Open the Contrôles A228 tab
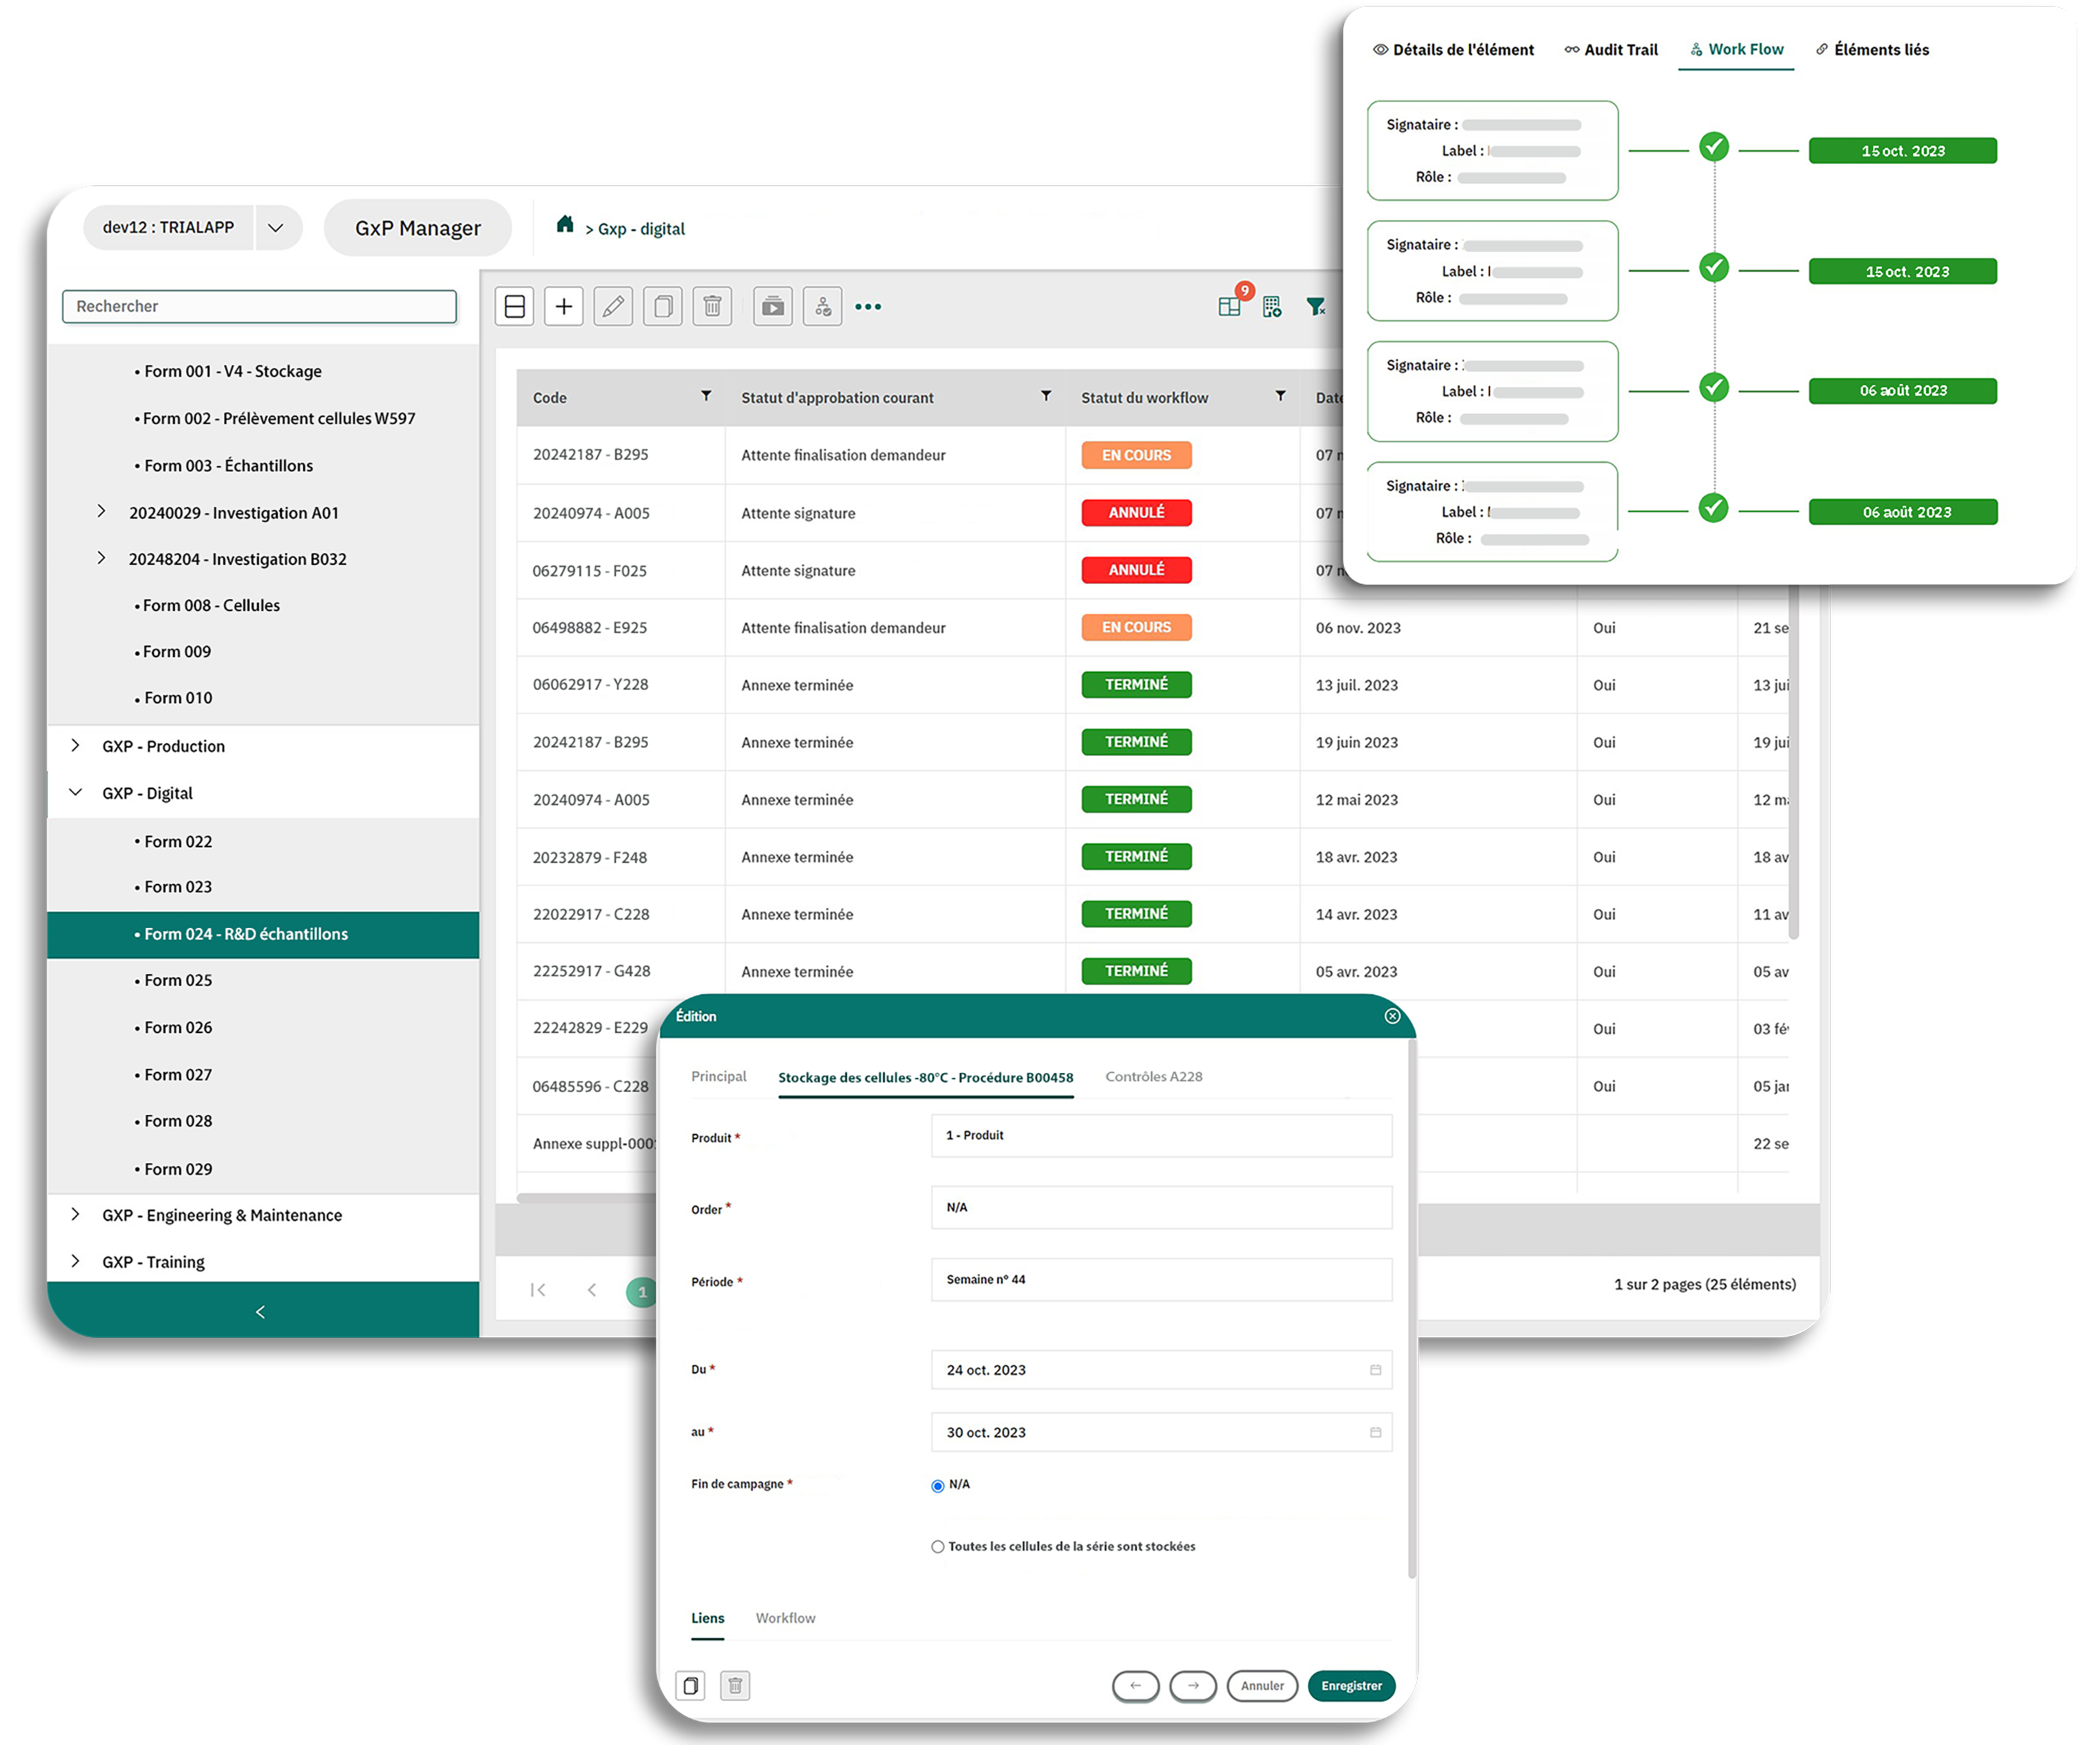The height and width of the screenshot is (1745, 2100). [1153, 1076]
